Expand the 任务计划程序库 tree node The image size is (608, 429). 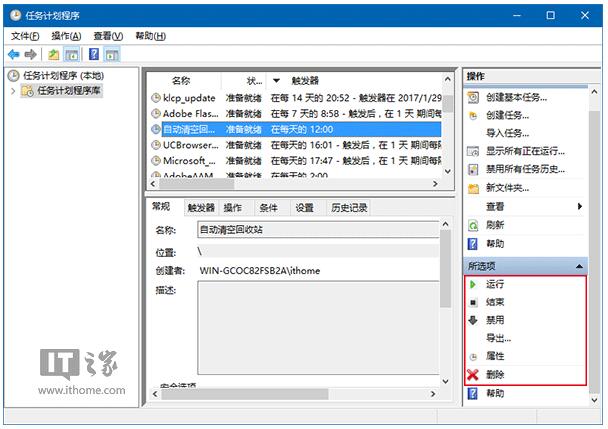(13, 91)
